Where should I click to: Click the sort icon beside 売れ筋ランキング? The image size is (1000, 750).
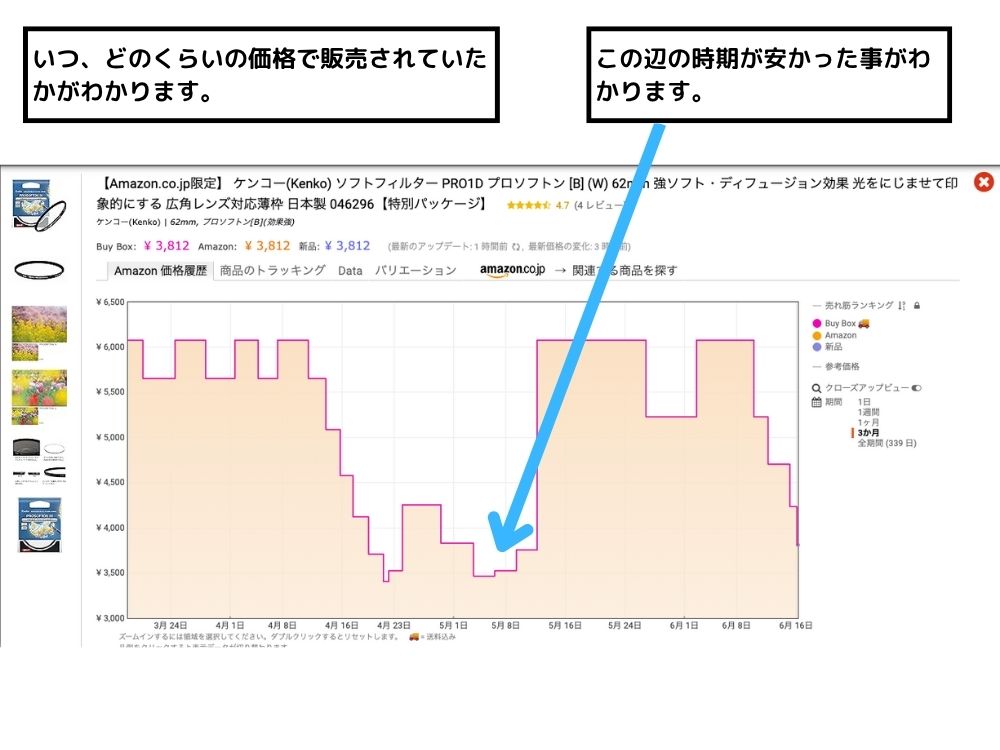tap(901, 305)
